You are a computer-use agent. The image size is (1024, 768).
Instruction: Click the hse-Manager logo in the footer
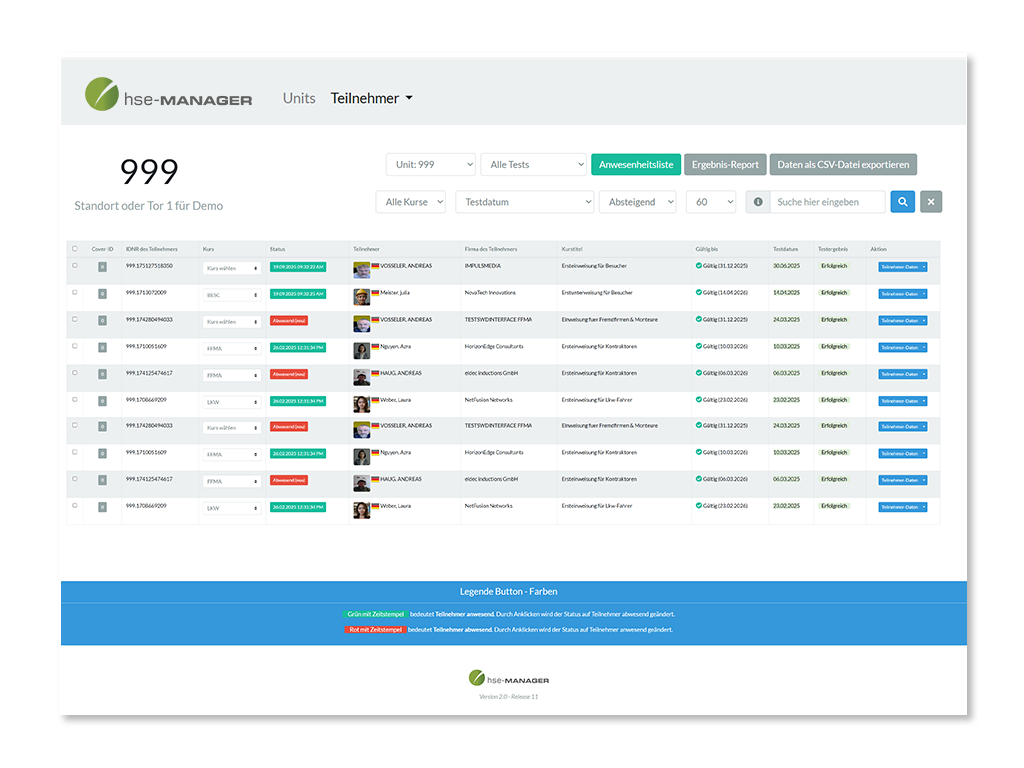pos(509,678)
